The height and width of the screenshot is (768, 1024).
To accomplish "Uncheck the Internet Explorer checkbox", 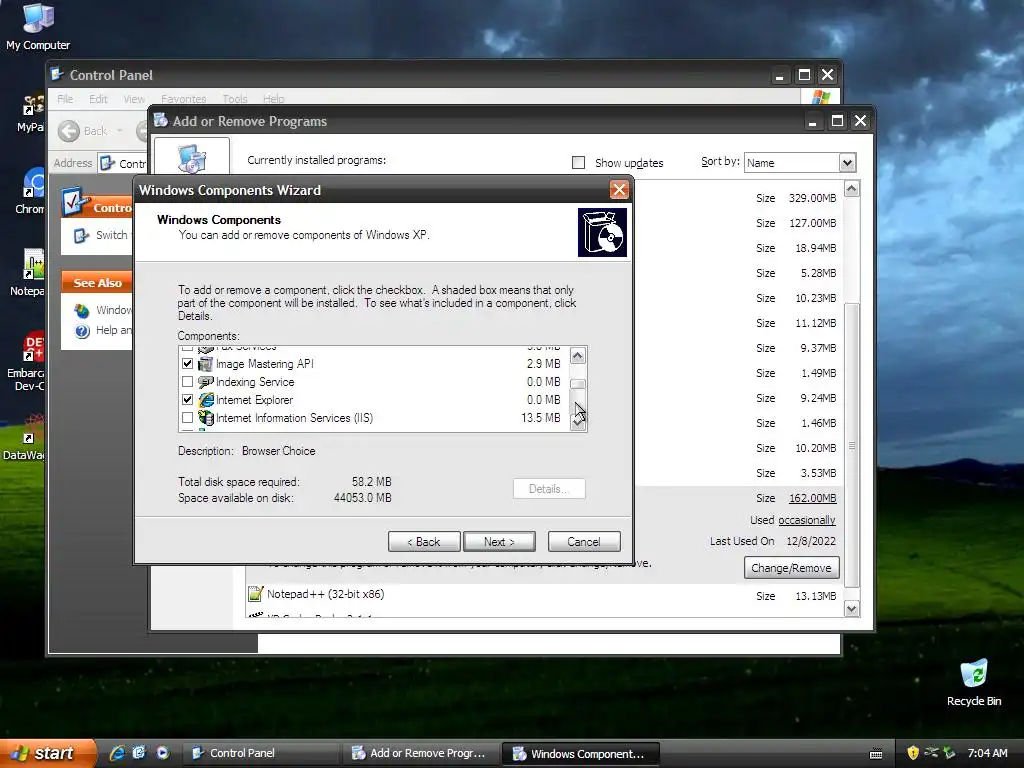I will coord(187,400).
